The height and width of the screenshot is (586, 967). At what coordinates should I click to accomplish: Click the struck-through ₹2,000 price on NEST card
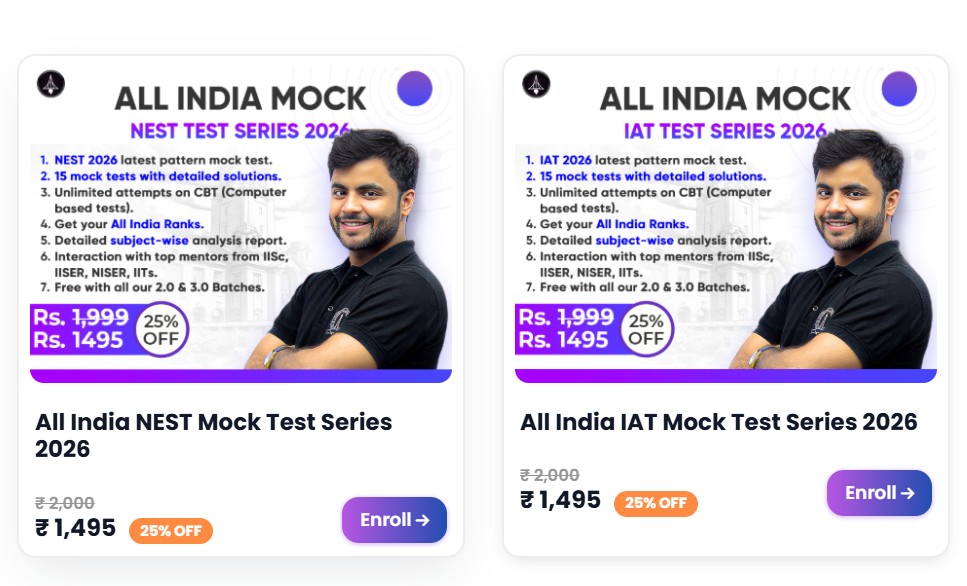click(x=65, y=503)
